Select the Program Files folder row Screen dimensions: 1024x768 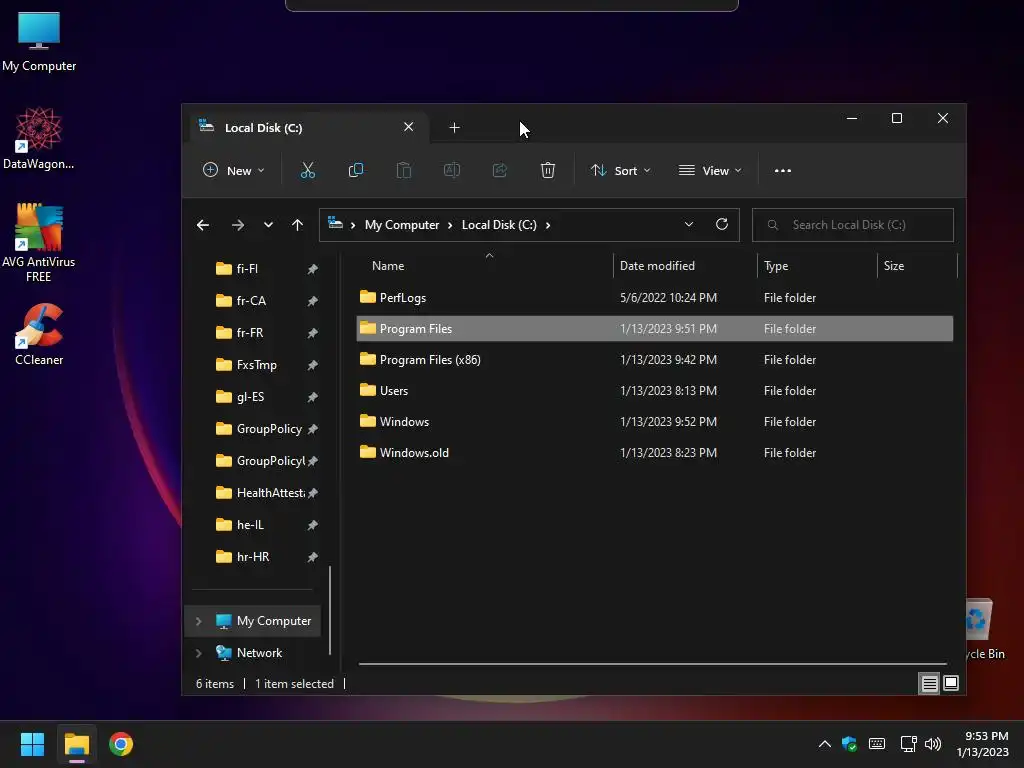click(x=654, y=328)
